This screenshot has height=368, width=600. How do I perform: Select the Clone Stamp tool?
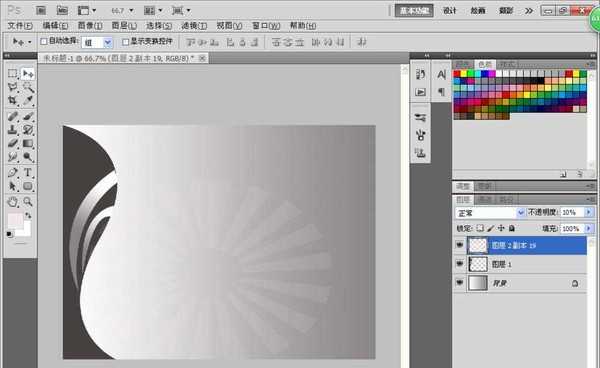tap(13, 130)
